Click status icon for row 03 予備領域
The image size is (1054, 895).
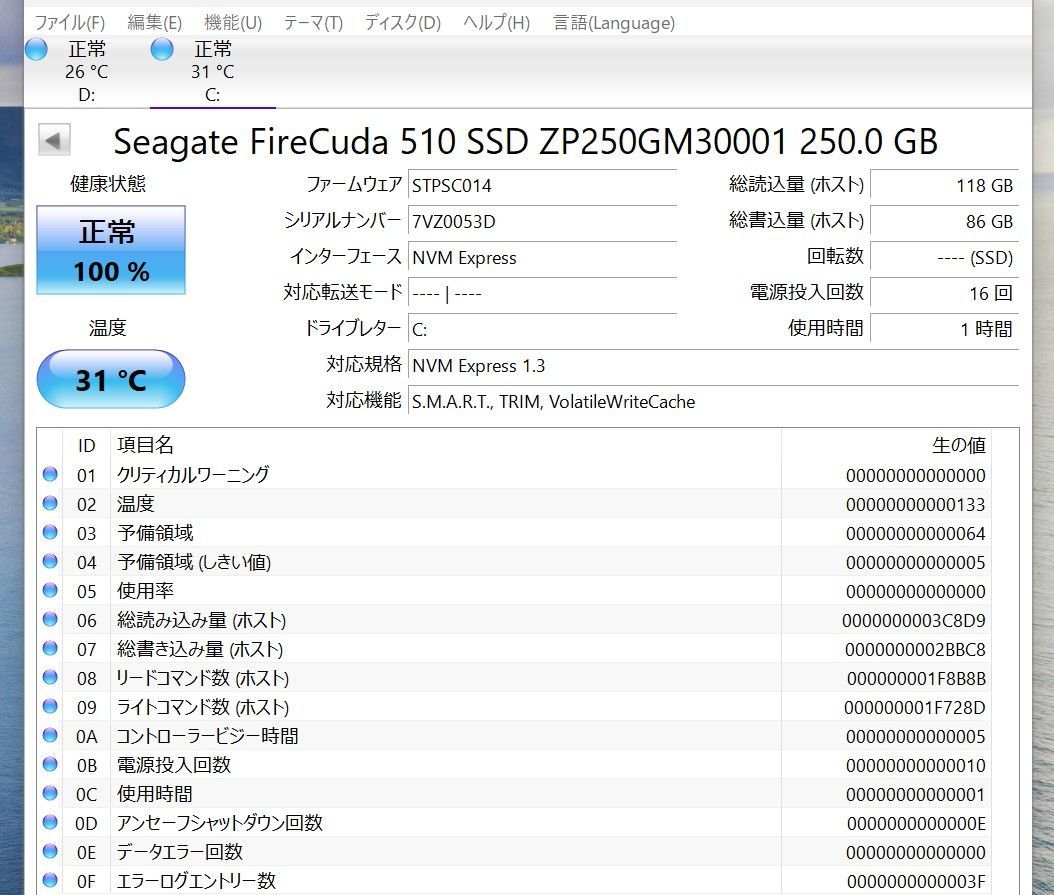click(50, 532)
